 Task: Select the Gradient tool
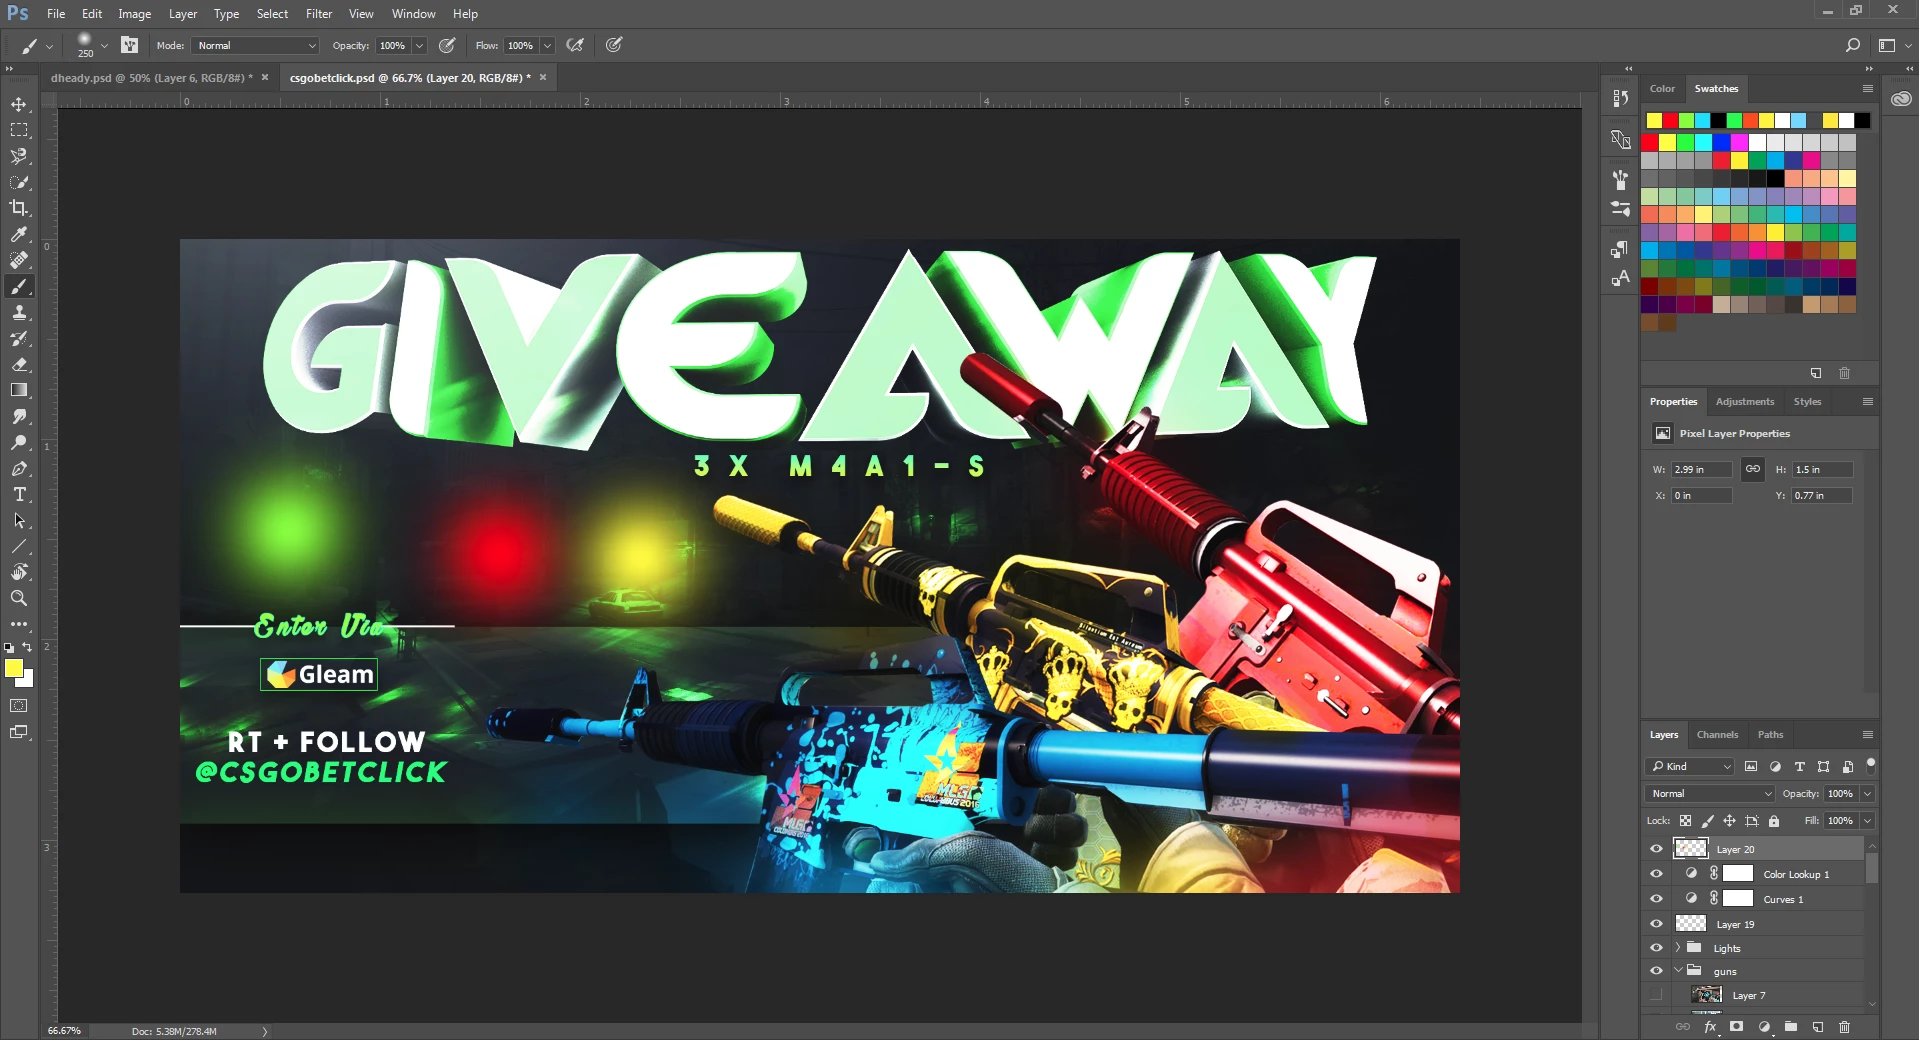click(x=19, y=391)
